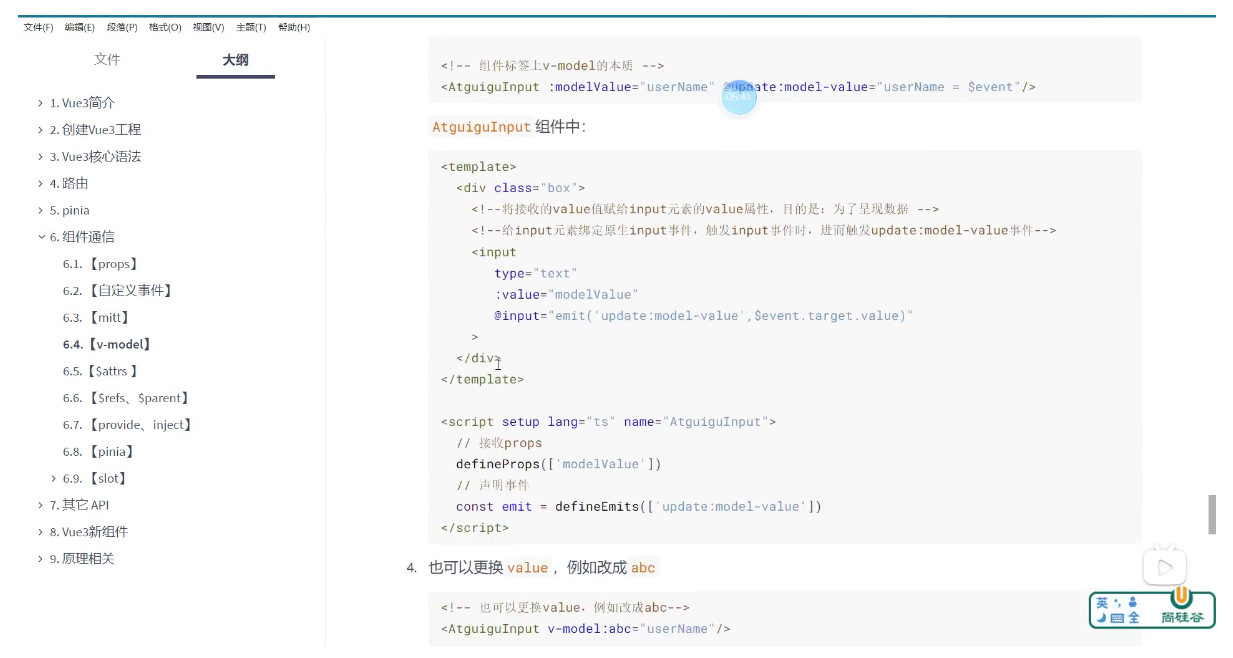Click comment 组件标签上v-model的本质
Image resolution: width=1233 pixels, height=658 pixels.
click(x=553, y=66)
